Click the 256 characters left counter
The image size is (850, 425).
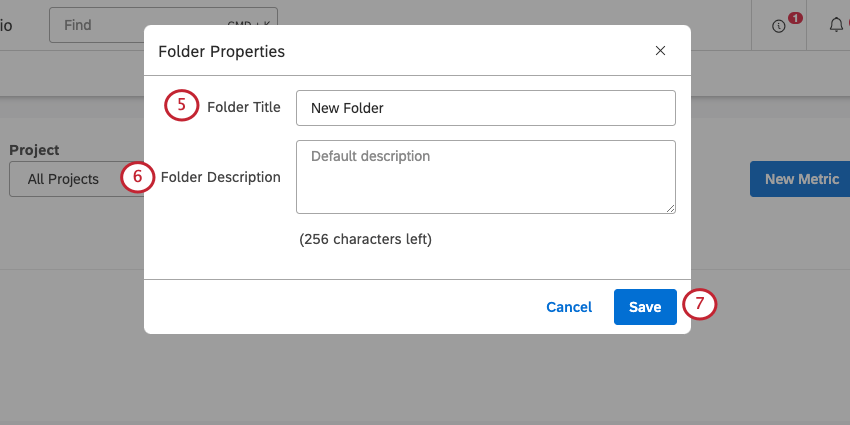click(365, 239)
